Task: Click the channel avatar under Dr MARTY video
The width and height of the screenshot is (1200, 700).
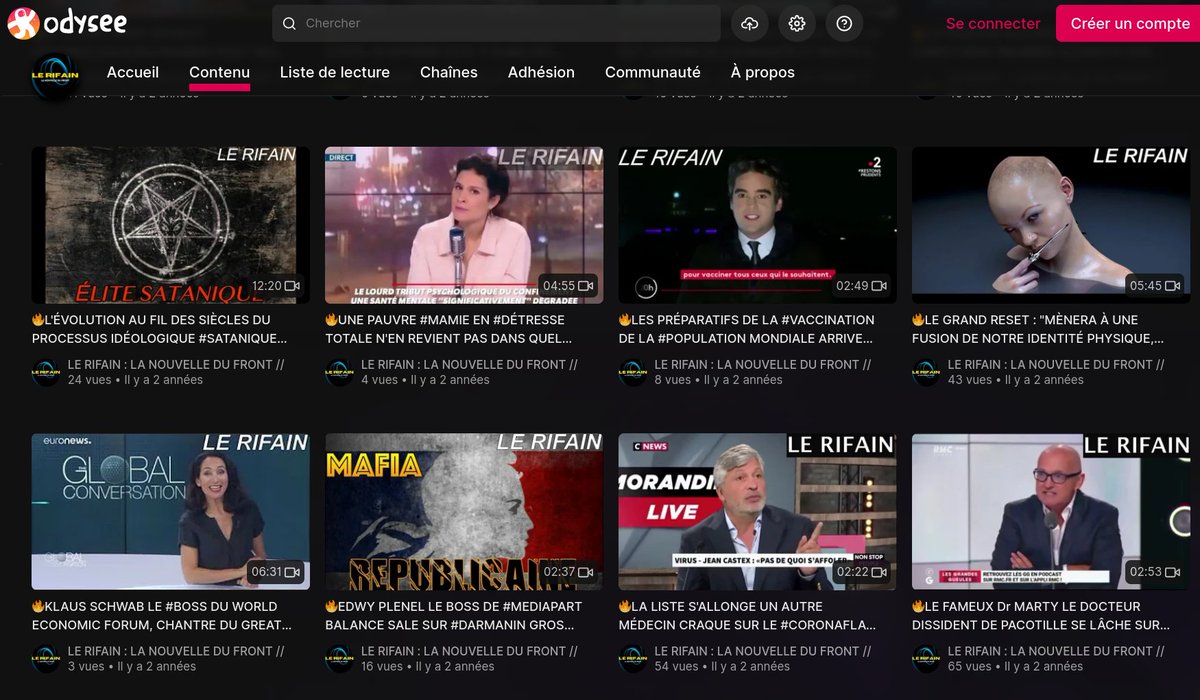Action: point(926,658)
